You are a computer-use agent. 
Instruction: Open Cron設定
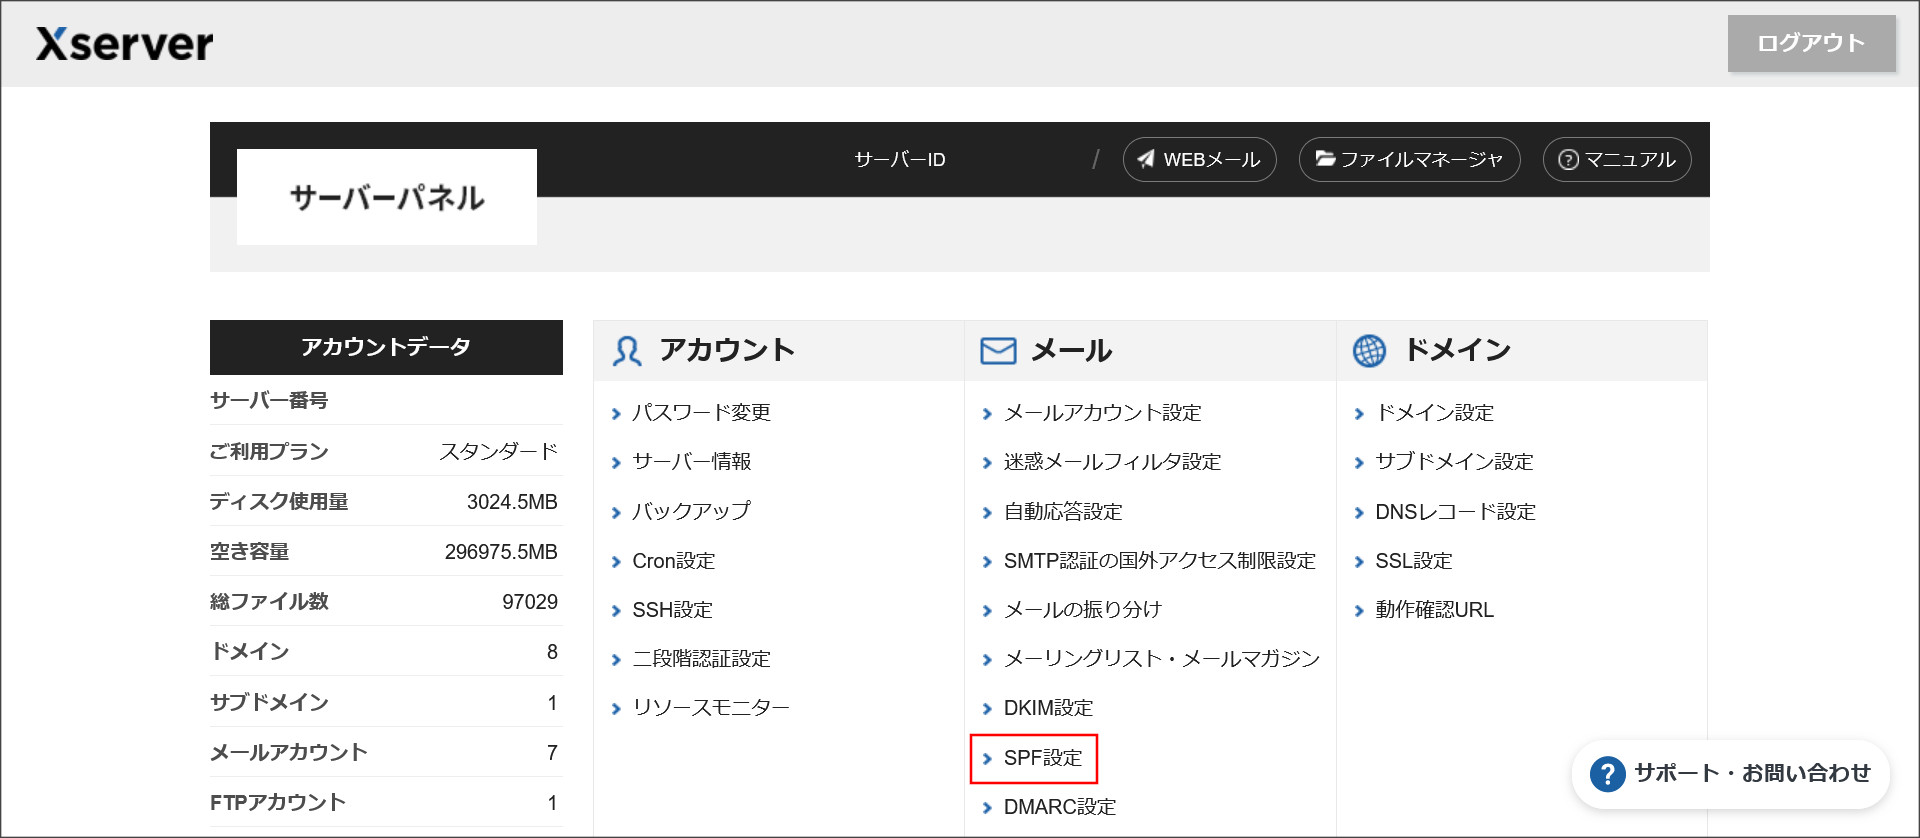point(673,561)
